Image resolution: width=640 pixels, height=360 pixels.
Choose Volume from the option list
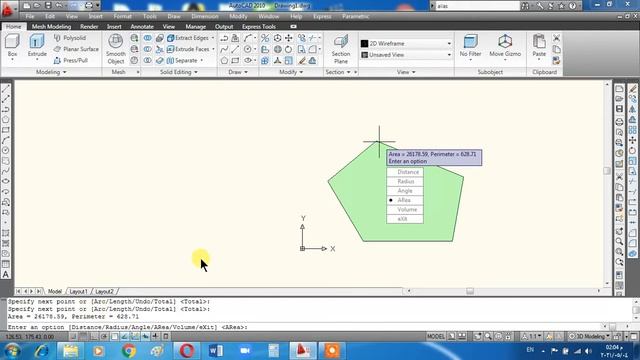(404, 209)
